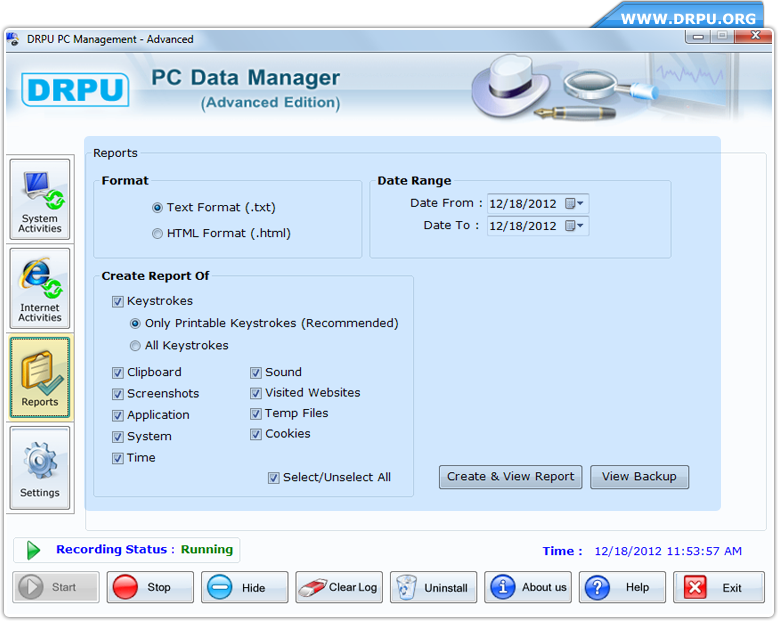Click the View Backup button
This screenshot has width=778, height=621.
[x=640, y=477]
